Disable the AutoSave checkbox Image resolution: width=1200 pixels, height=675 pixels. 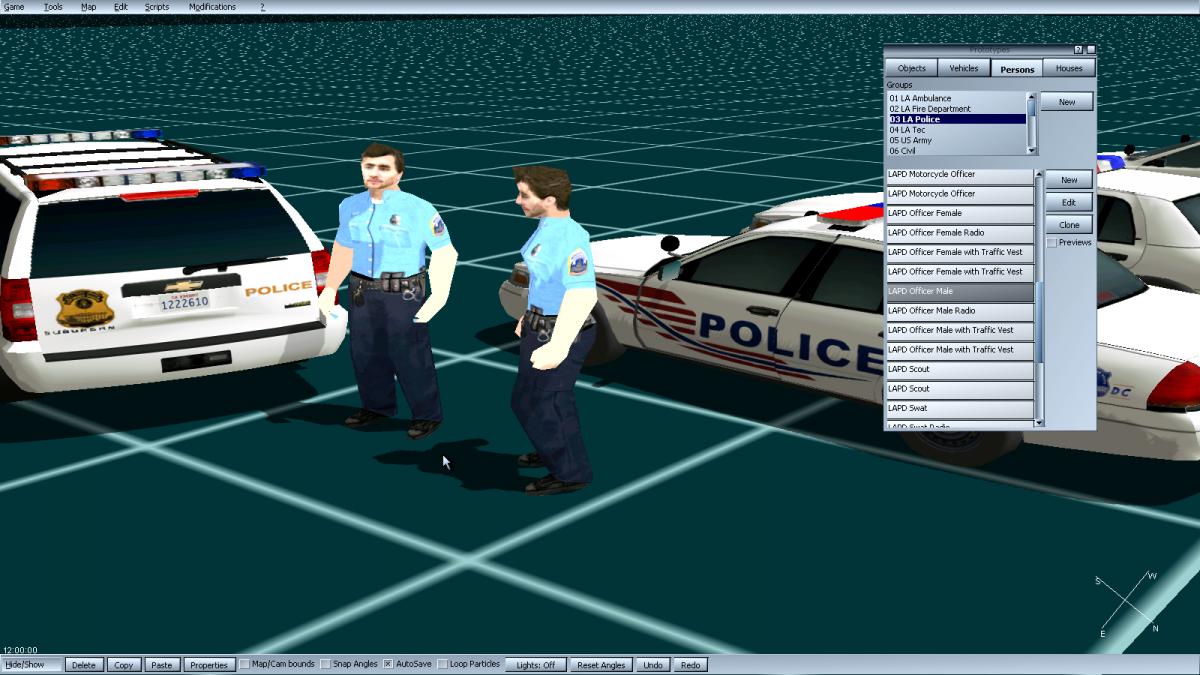[x=388, y=665]
